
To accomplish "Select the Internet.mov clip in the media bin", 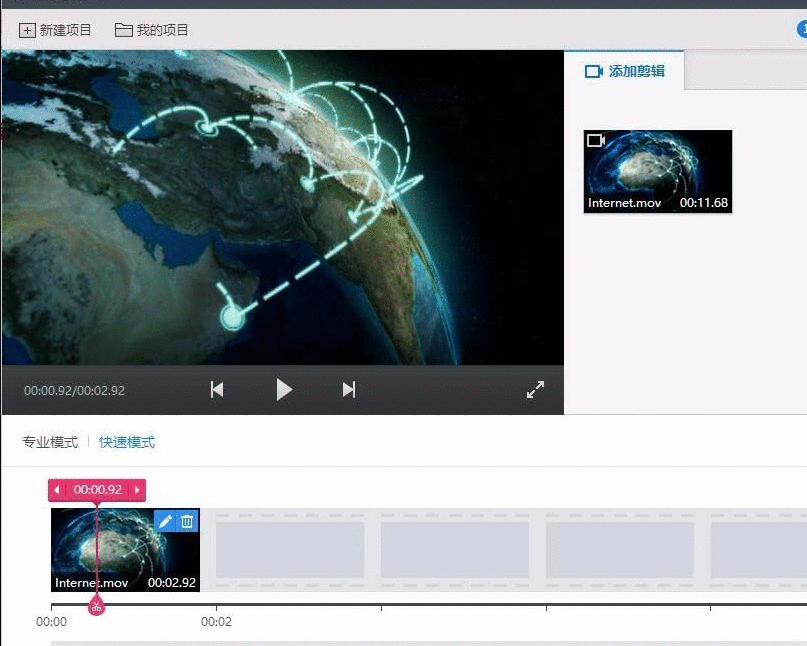I will click(x=657, y=170).
